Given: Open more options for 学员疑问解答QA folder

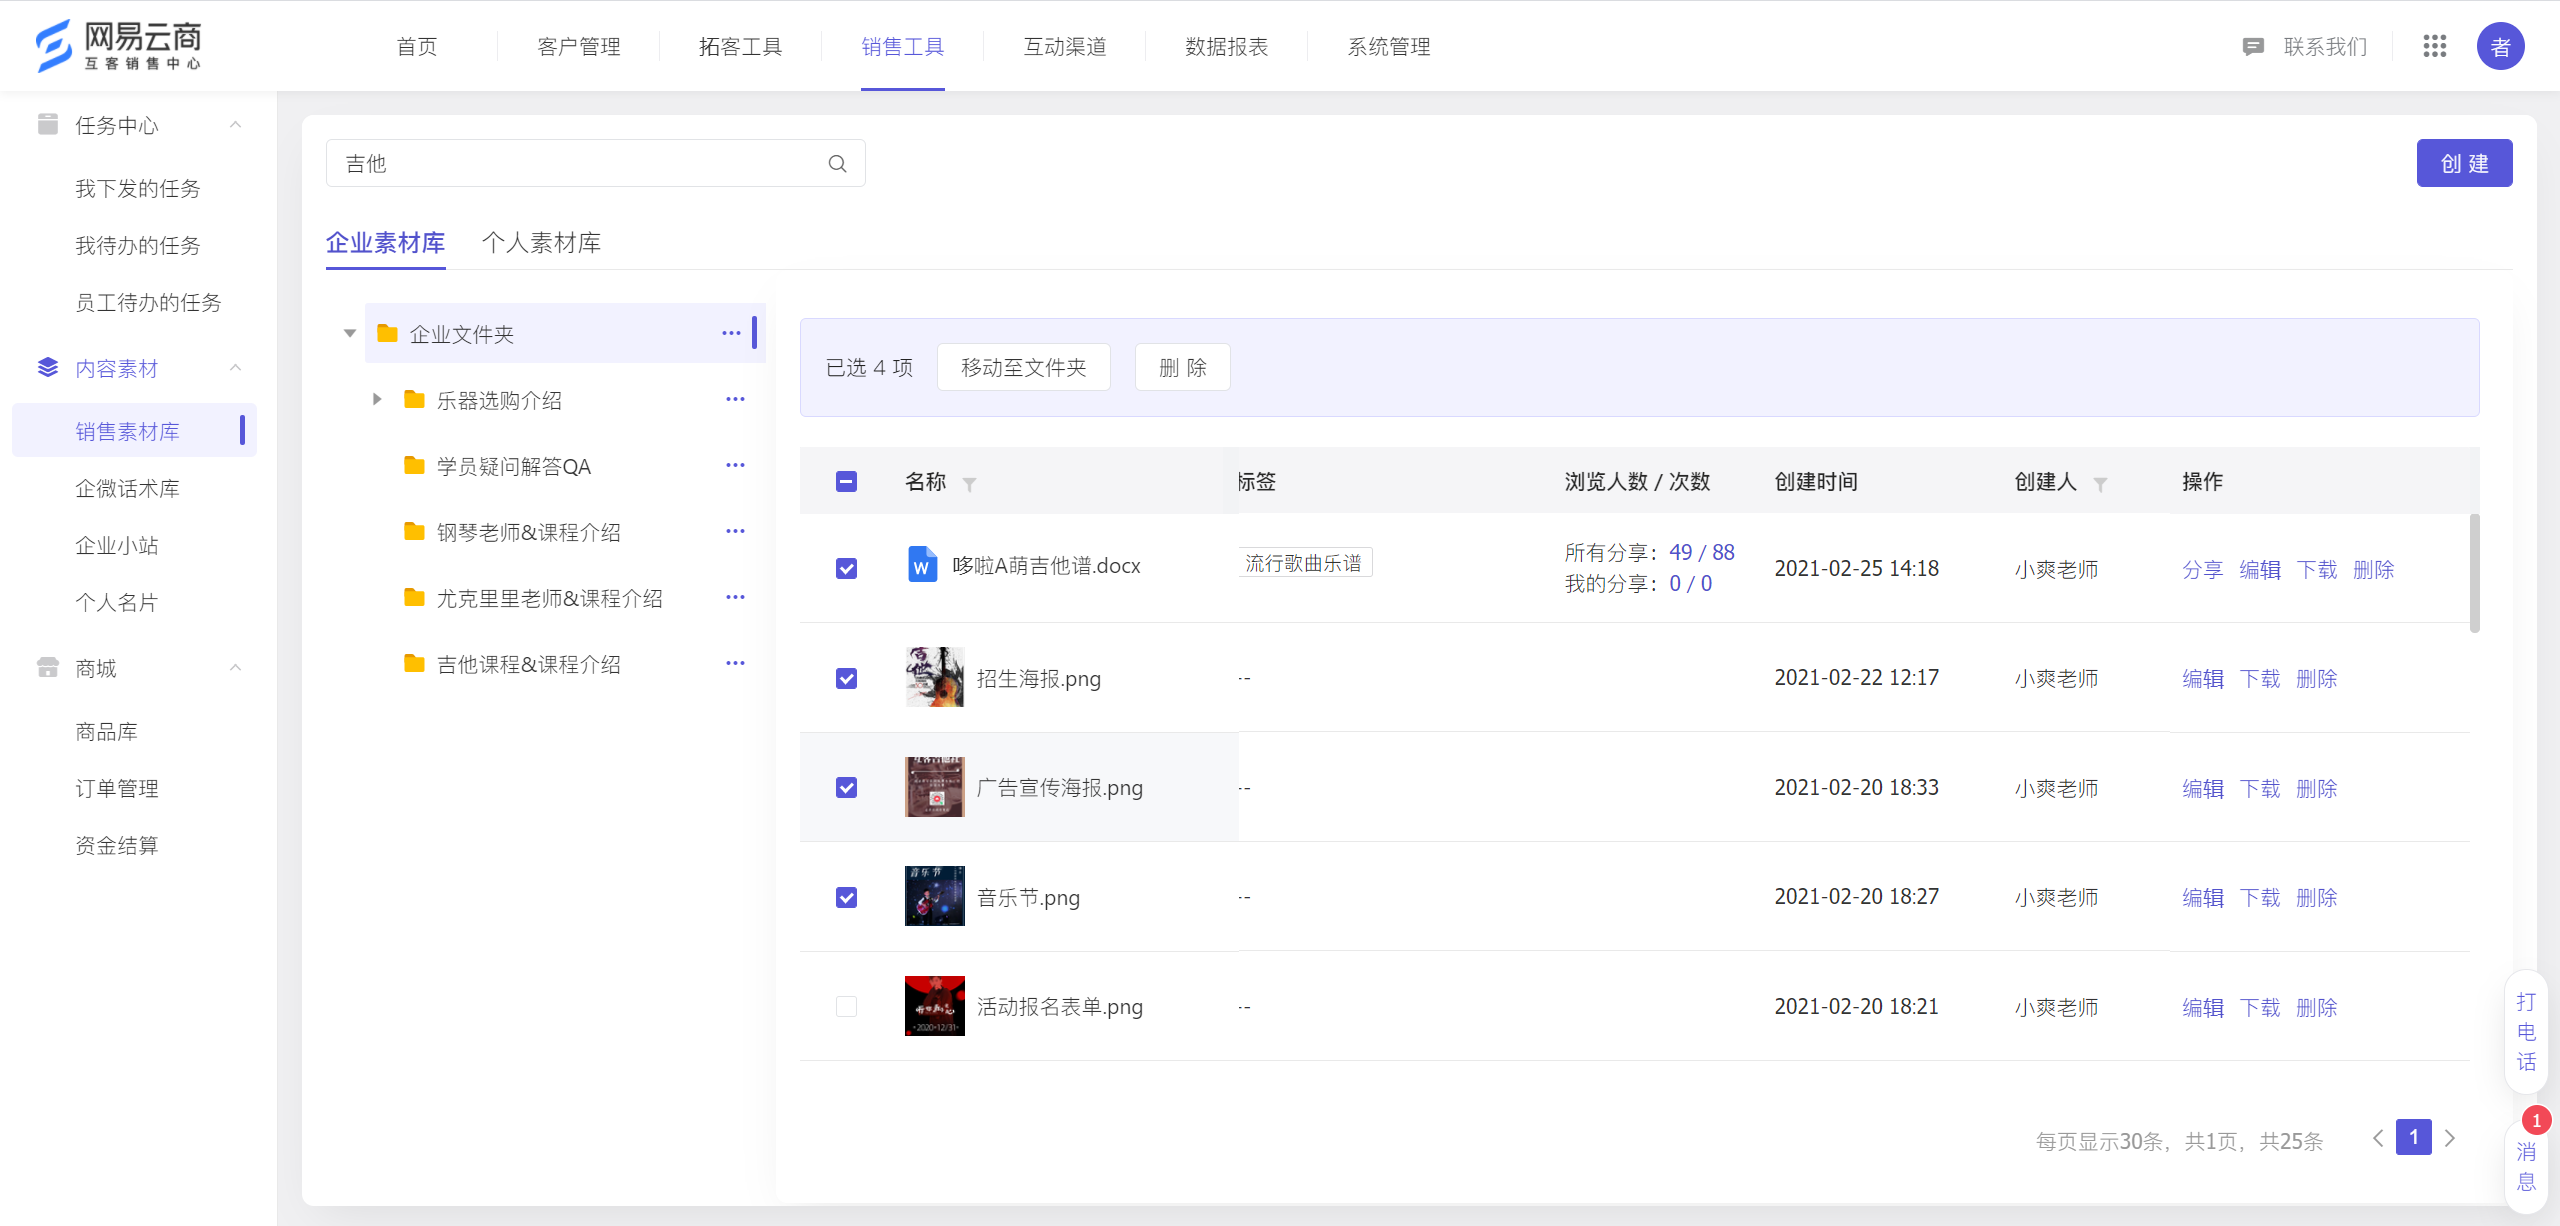Looking at the screenshot, I should pyautogui.click(x=735, y=465).
